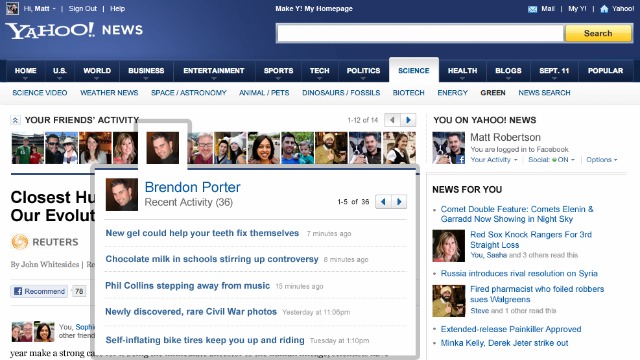Click Matt Robertson profile picture

click(x=449, y=148)
